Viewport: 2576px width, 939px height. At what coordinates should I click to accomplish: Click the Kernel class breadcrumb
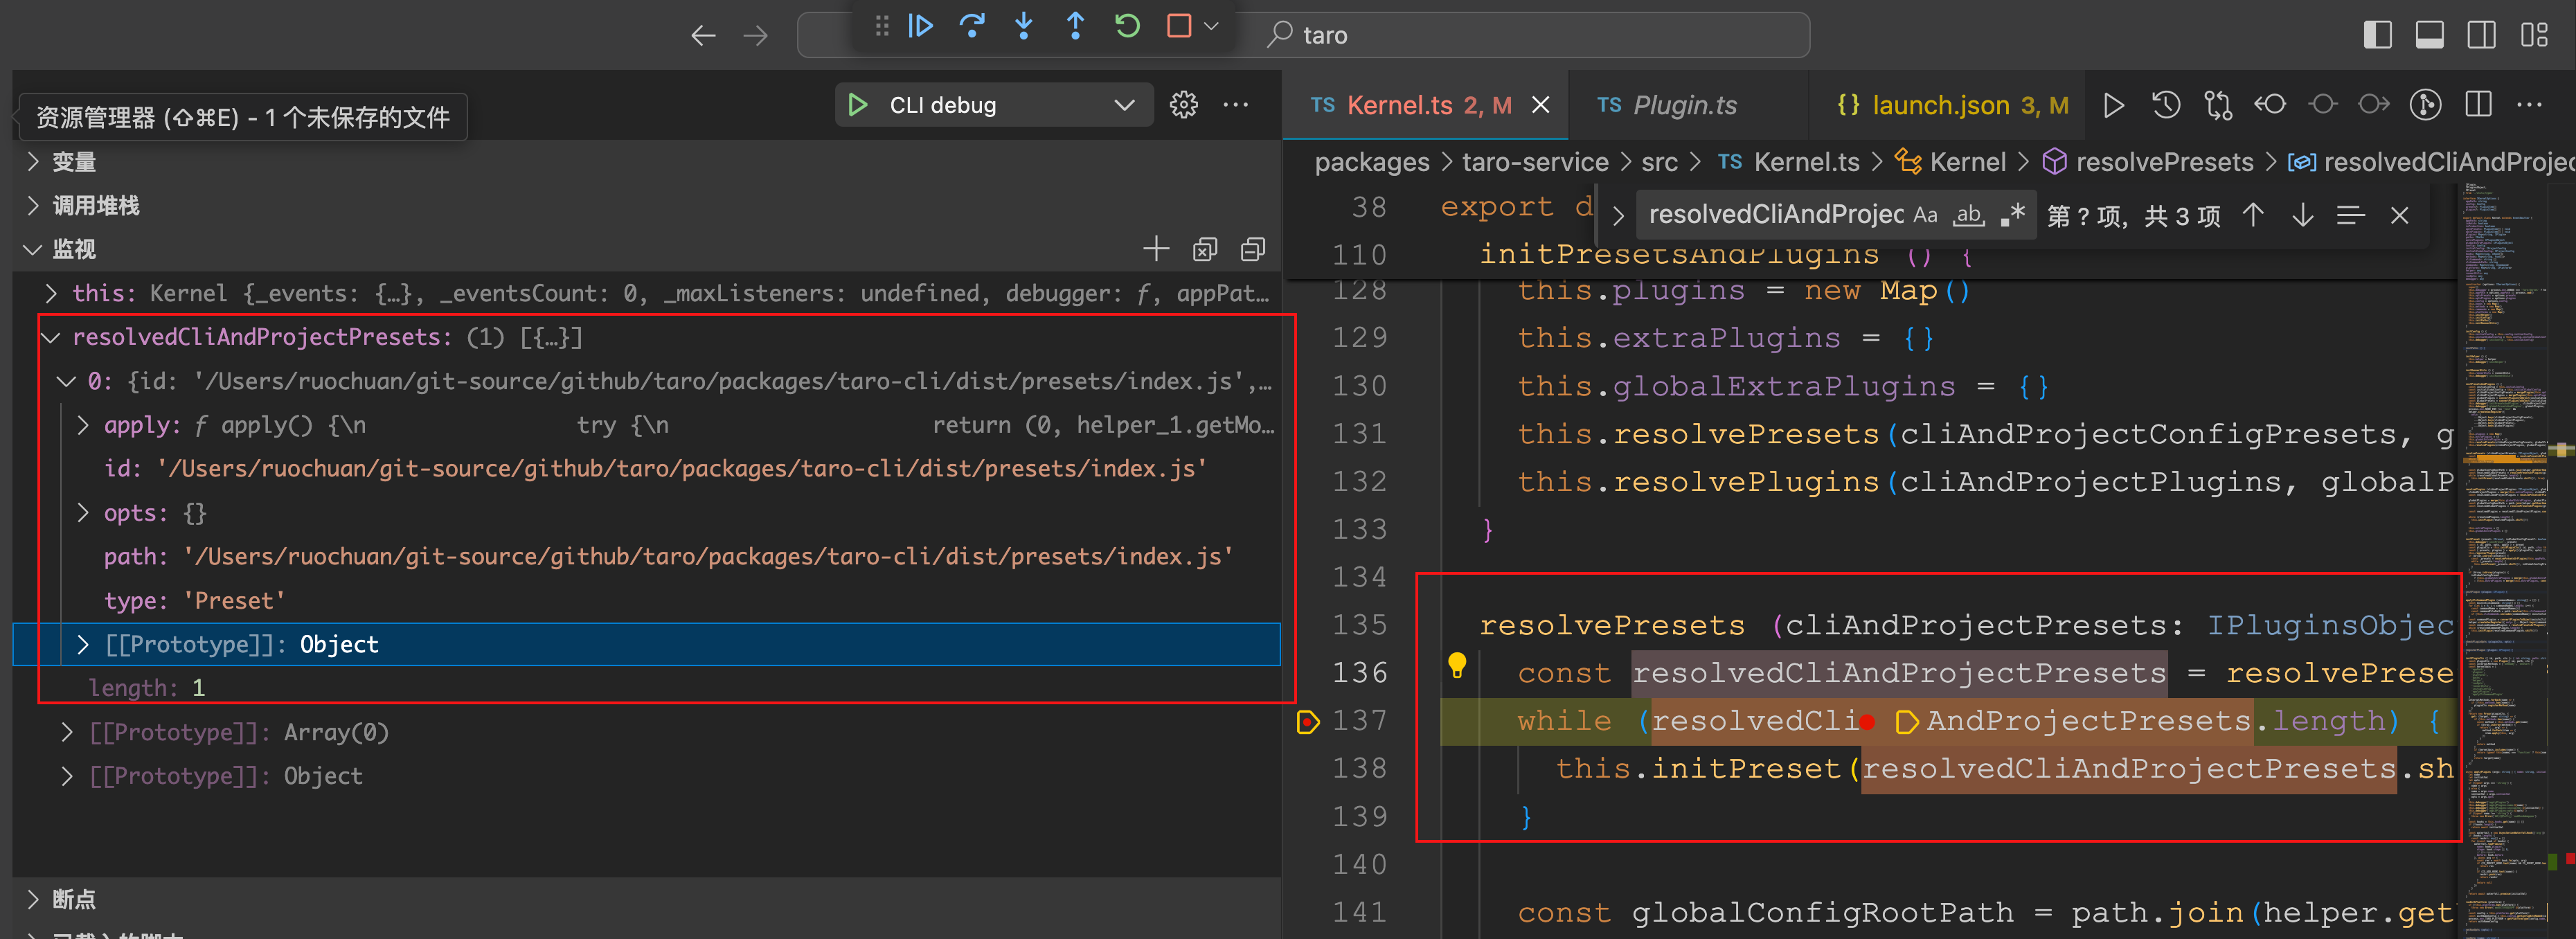(1950, 162)
